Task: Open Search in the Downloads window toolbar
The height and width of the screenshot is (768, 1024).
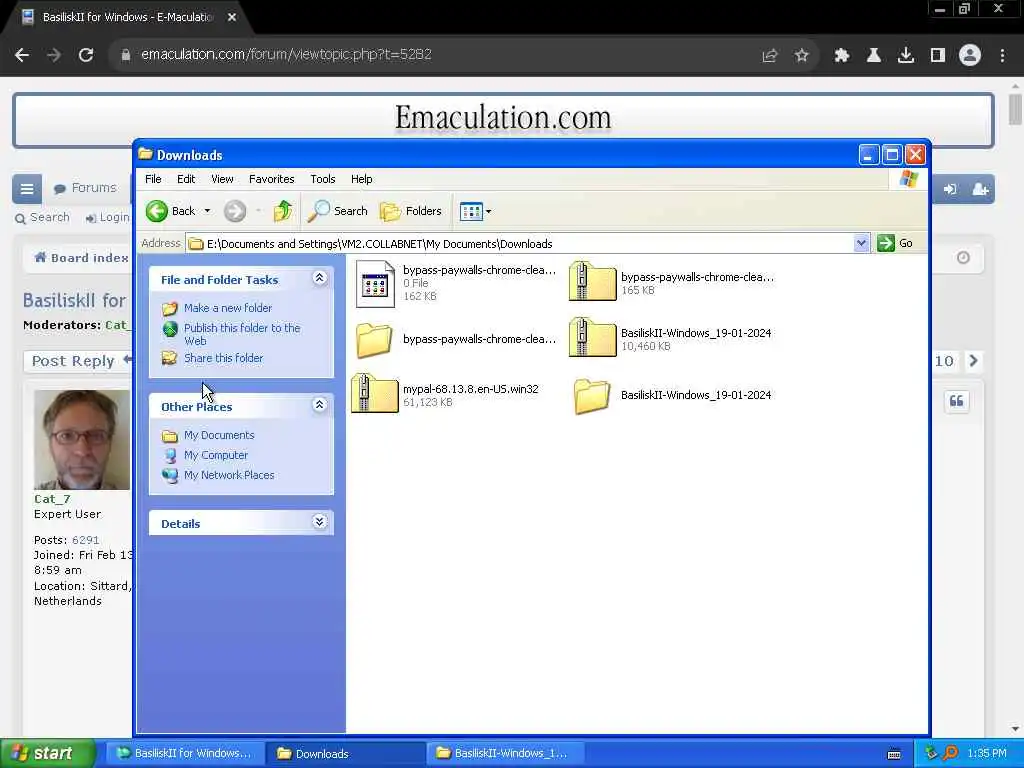Action: [338, 211]
